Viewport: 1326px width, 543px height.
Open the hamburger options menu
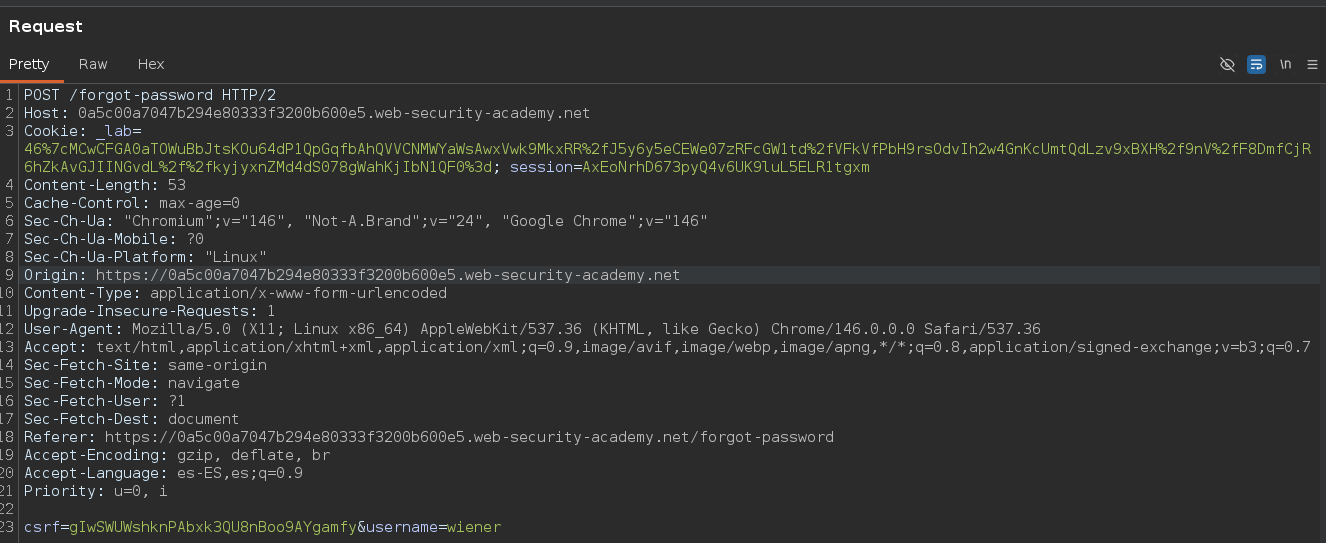[x=1312, y=64]
